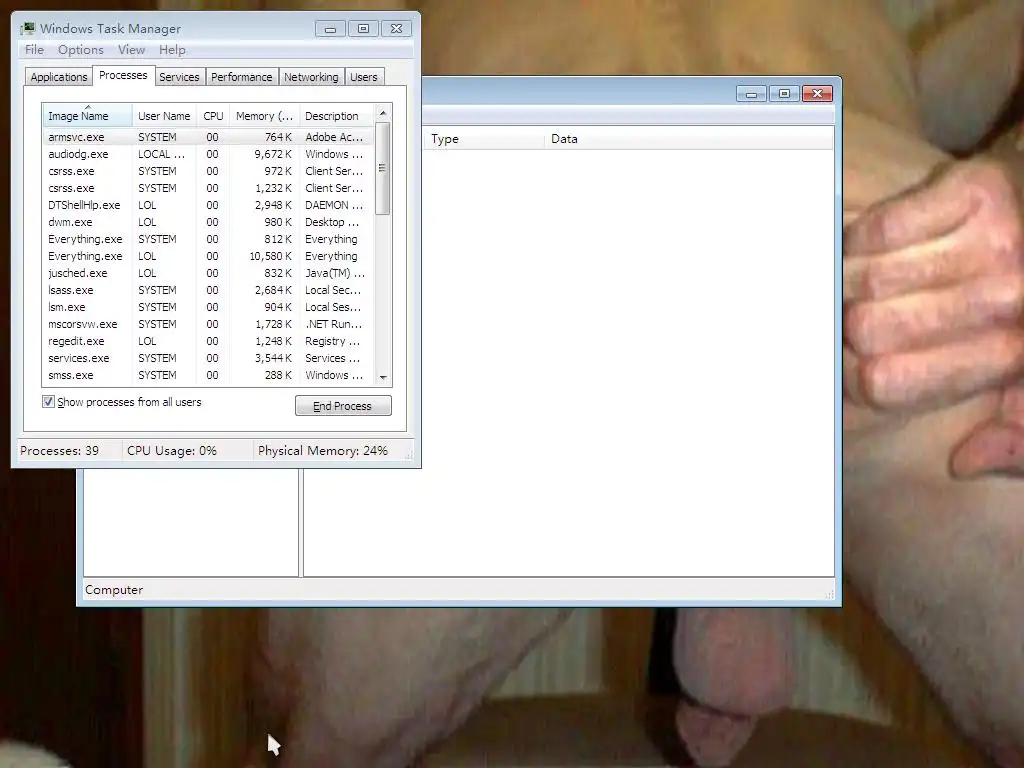Click the 10,580 K memory value
Image resolution: width=1024 pixels, height=768 pixels.
click(270, 256)
